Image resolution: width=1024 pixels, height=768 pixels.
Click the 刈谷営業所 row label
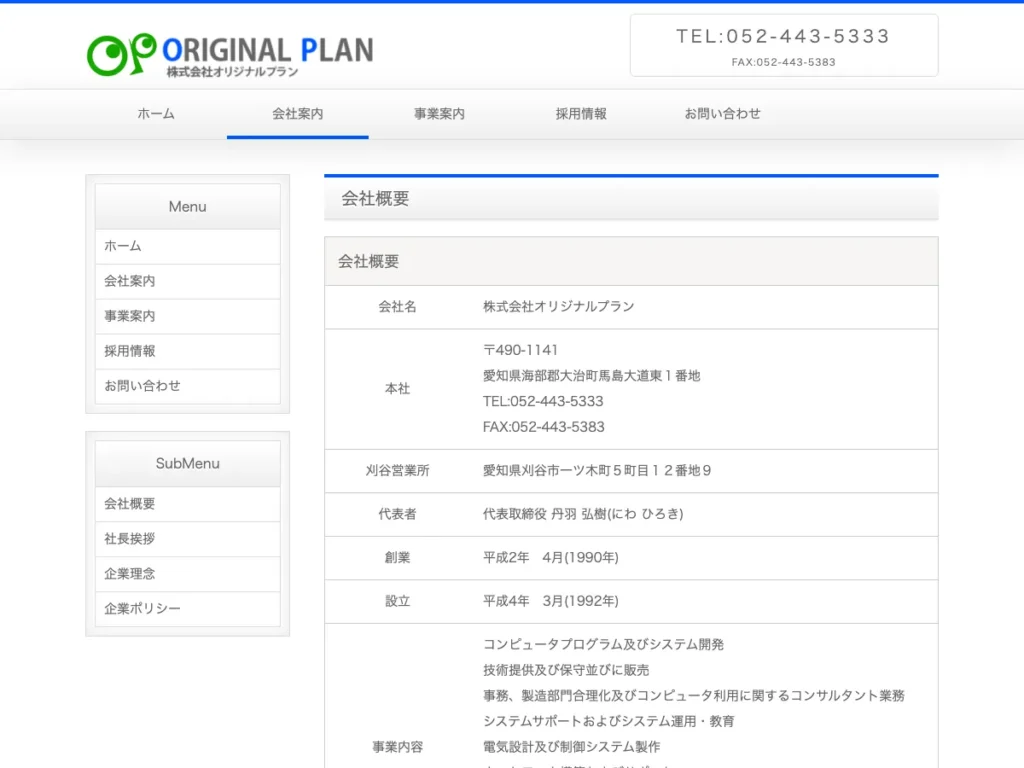pos(398,471)
